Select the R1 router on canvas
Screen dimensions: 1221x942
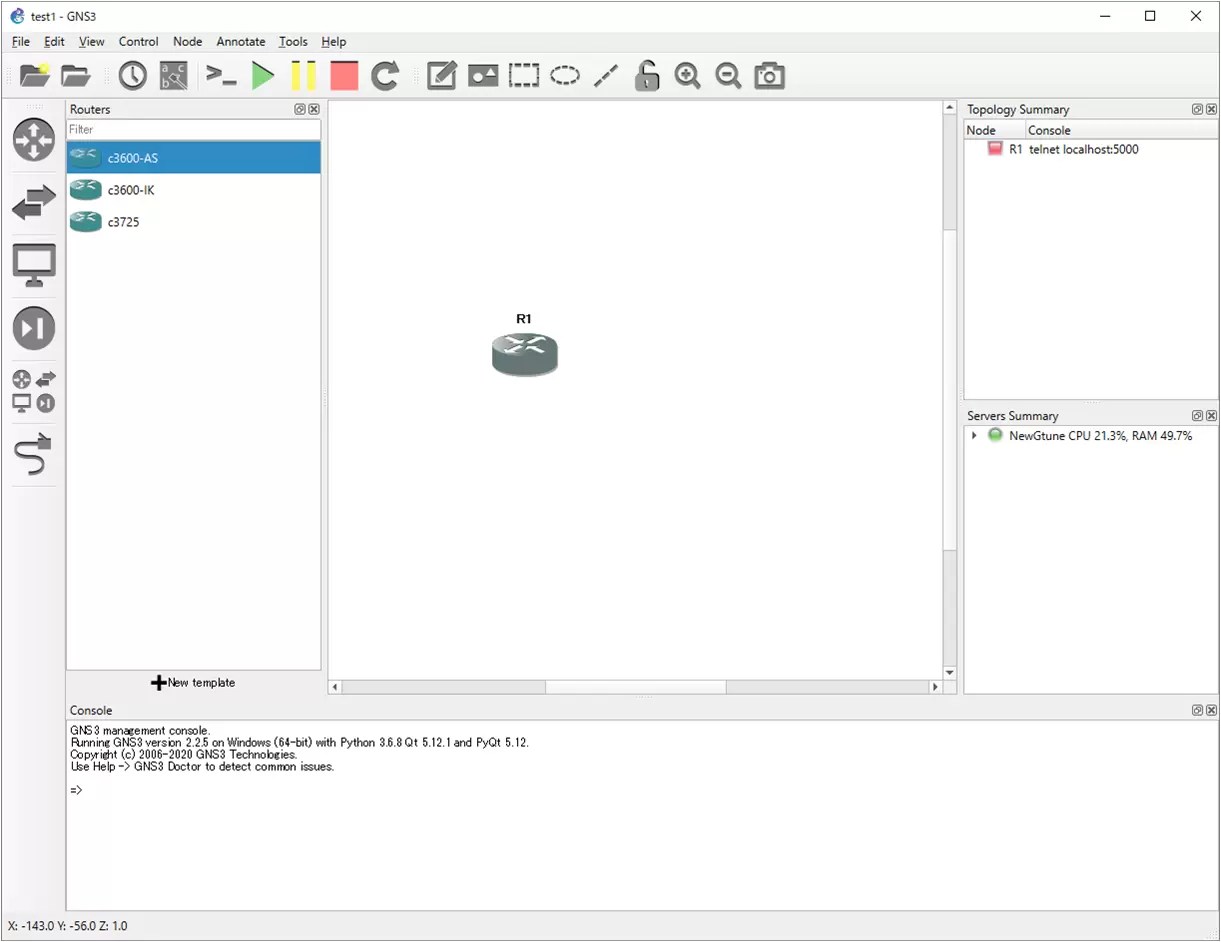click(x=525, y=354)
